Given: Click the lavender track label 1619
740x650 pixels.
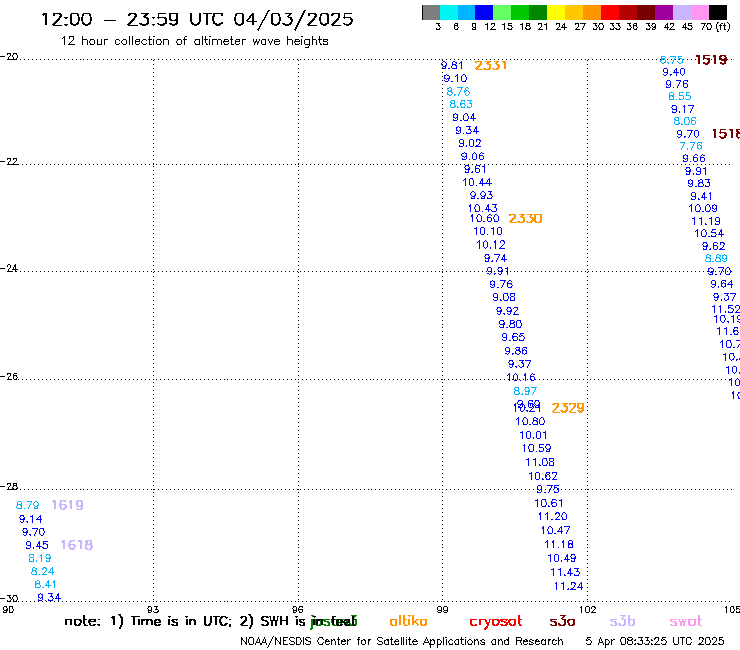Looking at the screenshot, I should click(67, 505).
